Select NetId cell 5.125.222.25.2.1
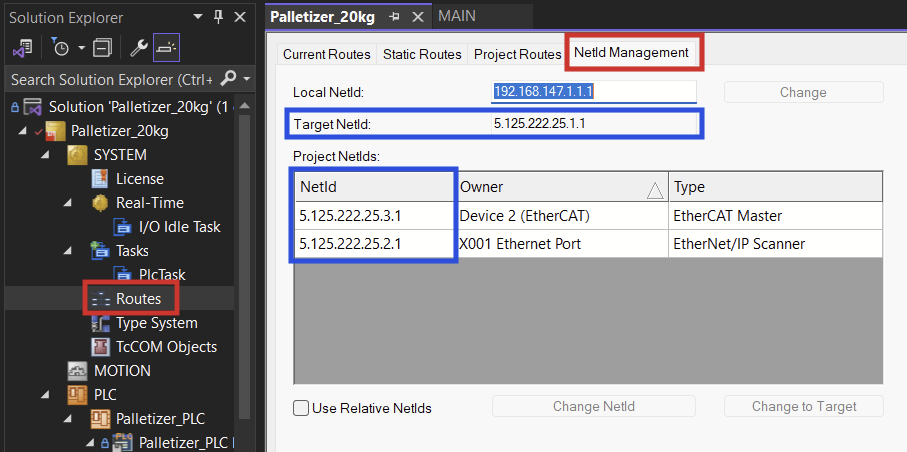 tap(375, 244)
